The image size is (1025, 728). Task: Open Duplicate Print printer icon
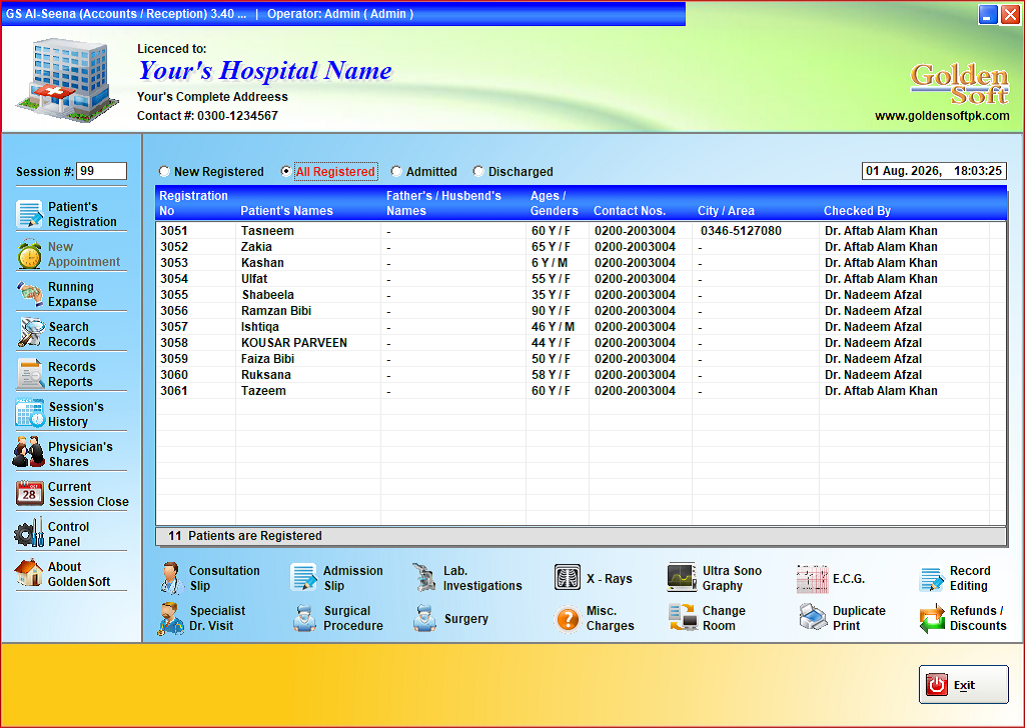(813, 617)
